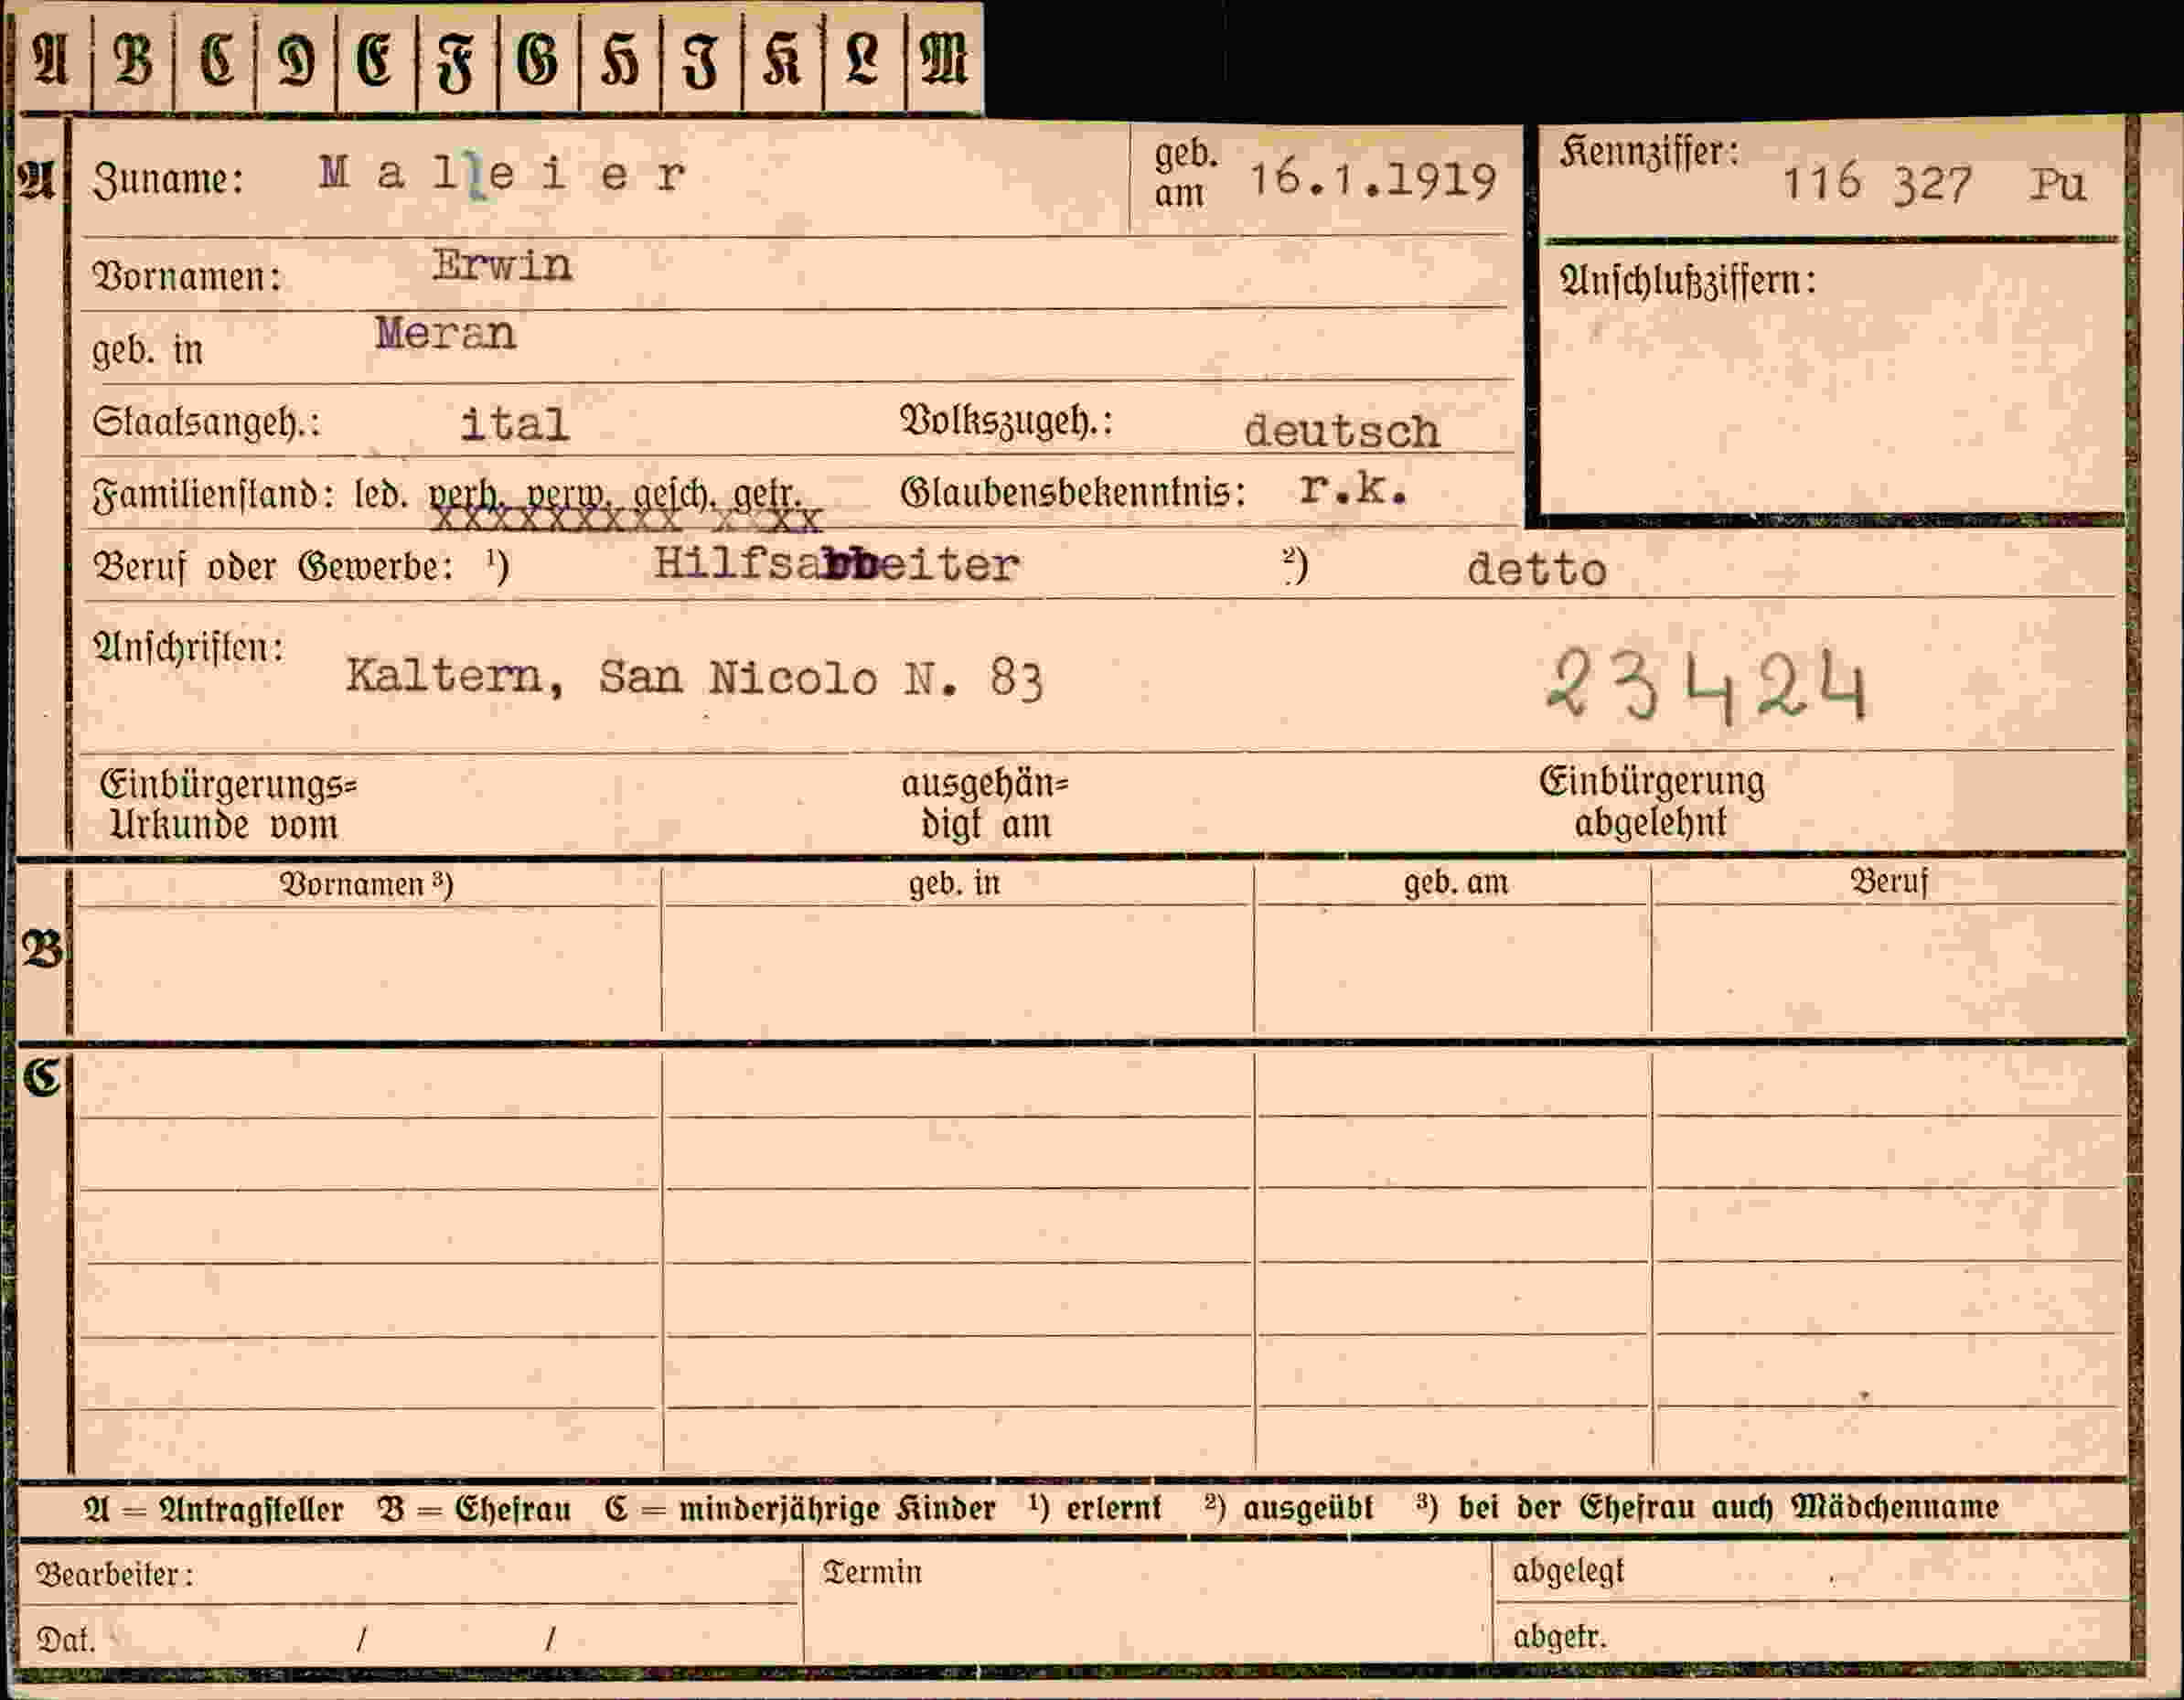Image resolution: width=2184 pixels, height=1700 pixels.
Task: Click the 'Dat.' field
Action: click(410, 1637)
